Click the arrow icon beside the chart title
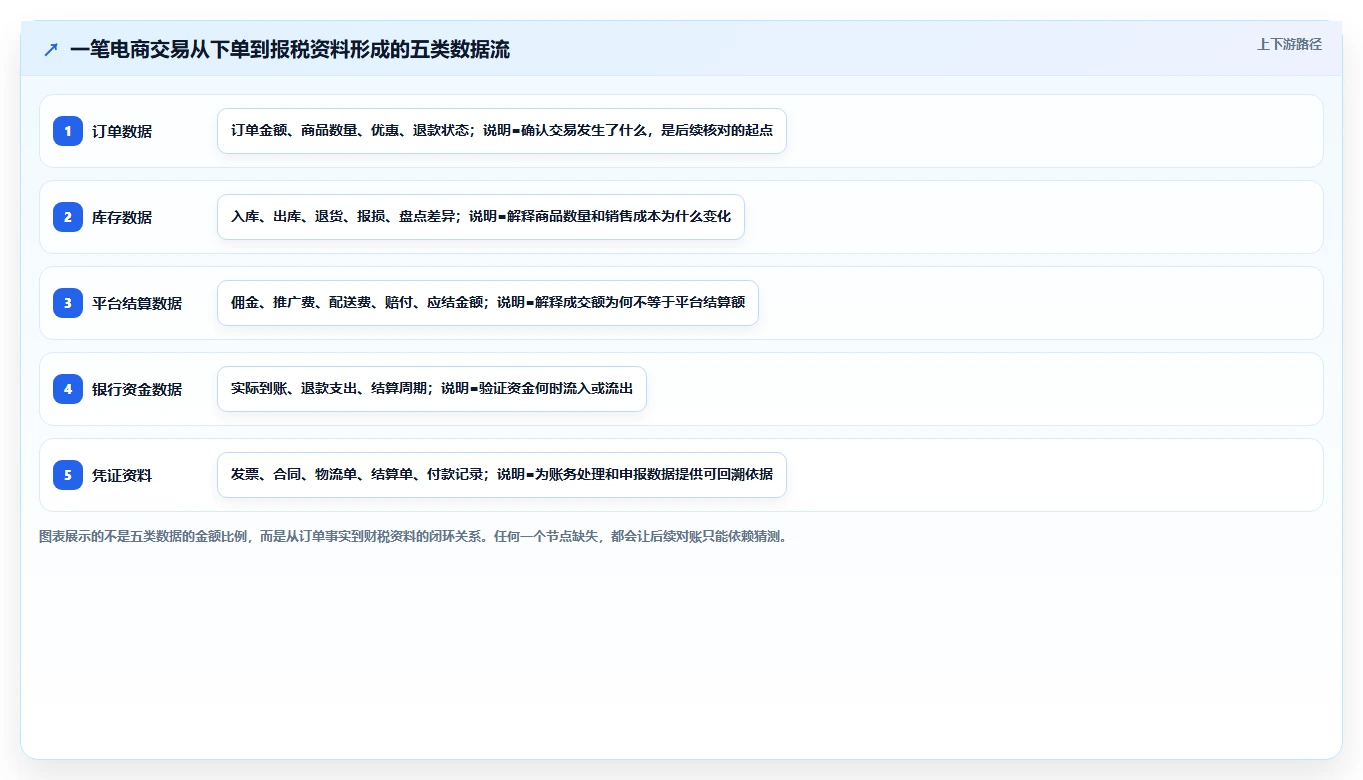Screen dimensions: 1363x780 [51, 49]
